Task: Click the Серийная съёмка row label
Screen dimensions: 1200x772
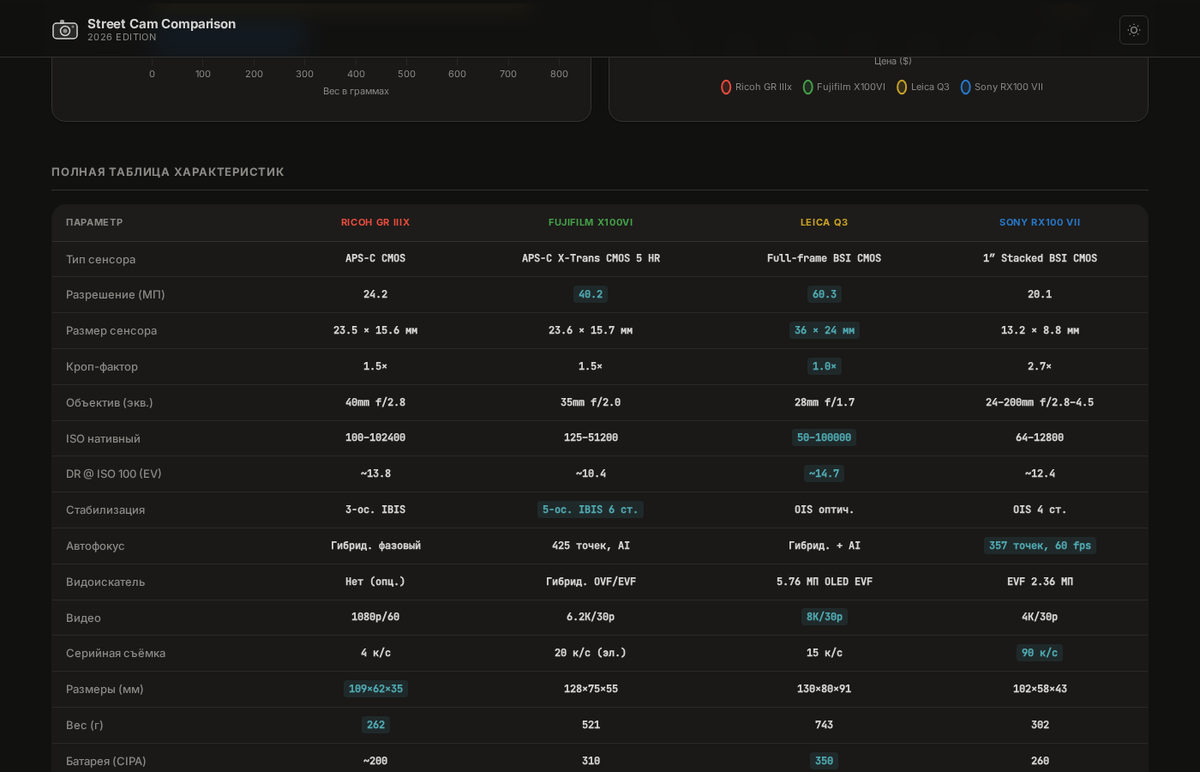Action: (x=116, y=653)
